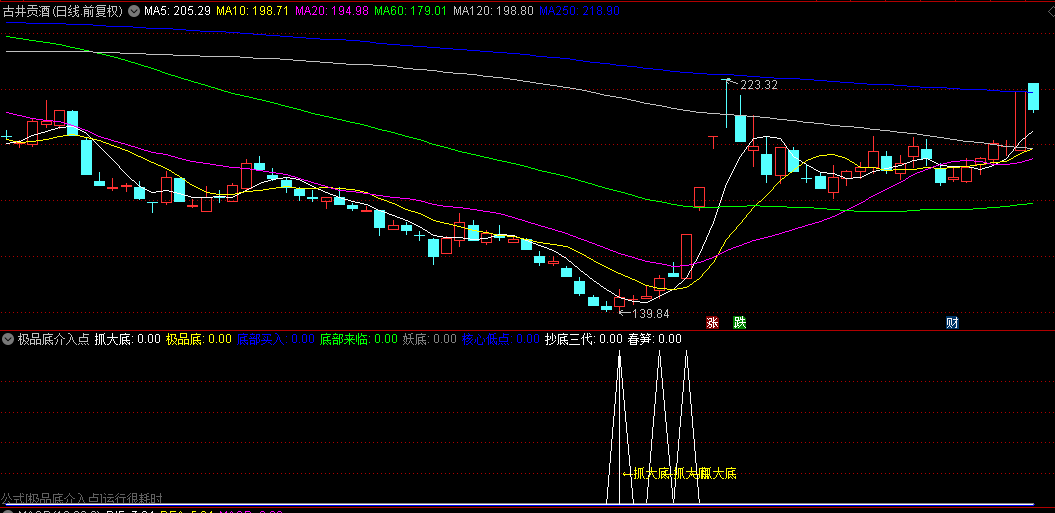The image size is (1055, 513).
Task: Click the 公式[极品底介入点]运行很耗时 notice
Action: coord(81,498)
